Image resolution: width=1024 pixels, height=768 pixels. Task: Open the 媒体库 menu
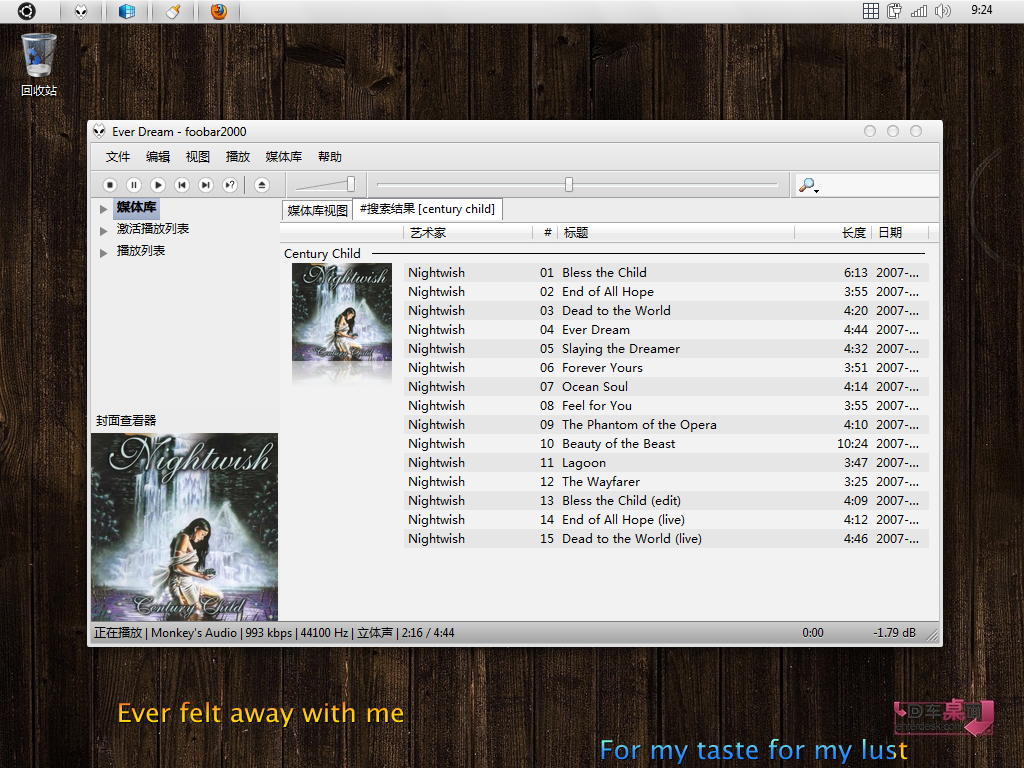283,157
